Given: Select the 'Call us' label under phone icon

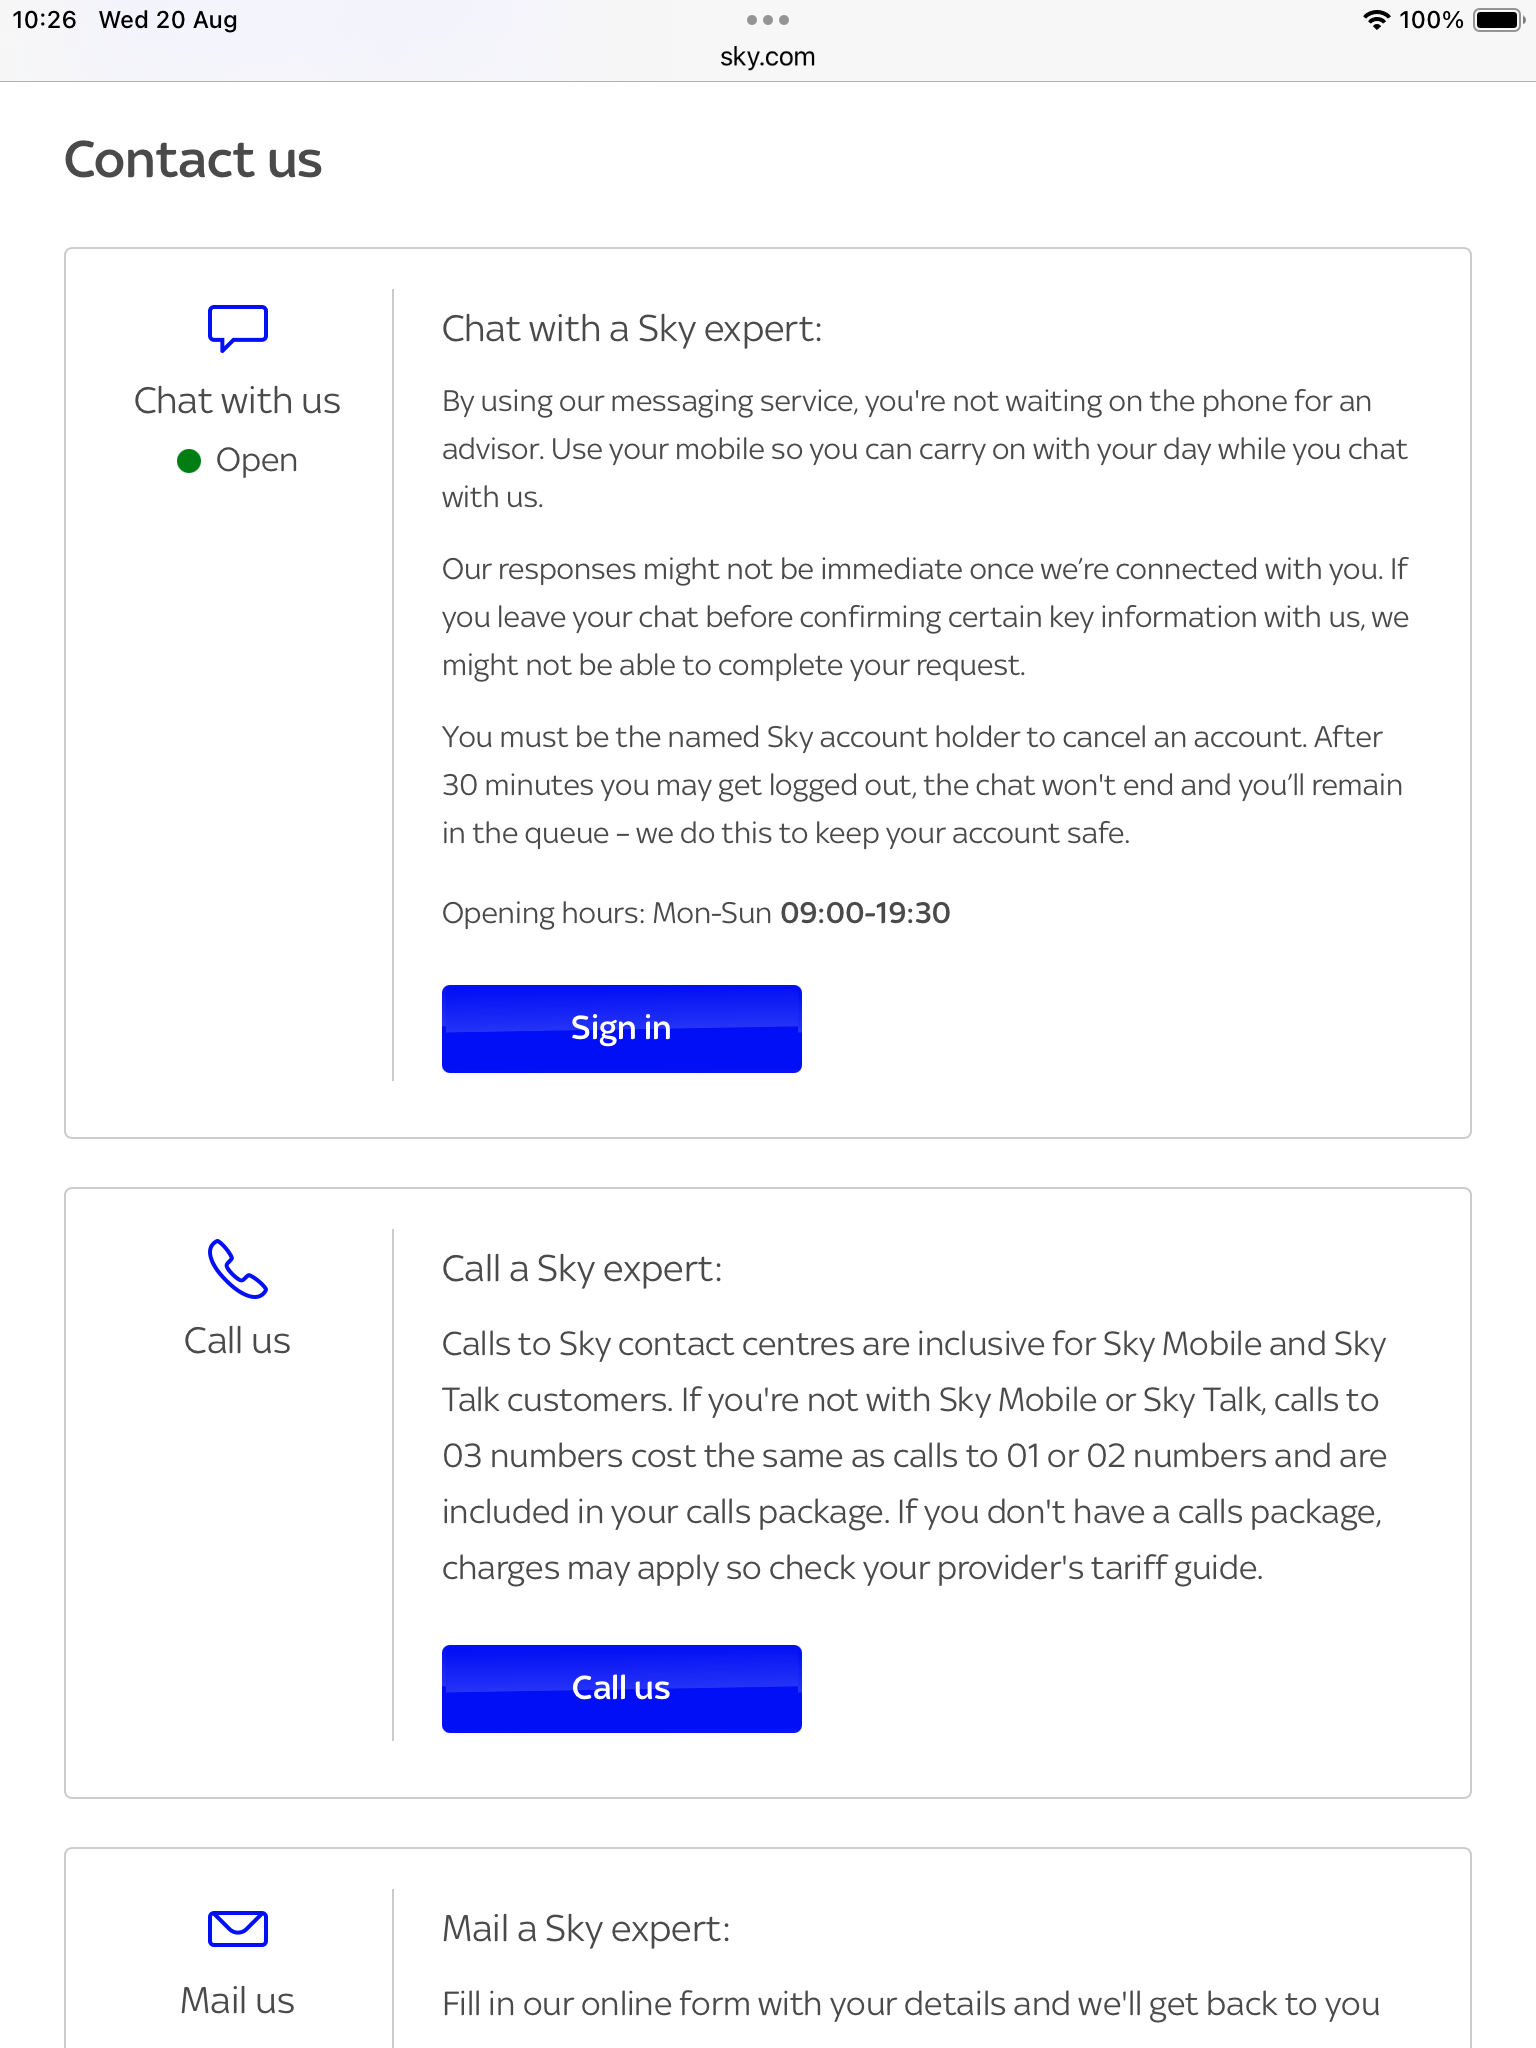Looking at the screenshot, I should (x=237, y=1341).
